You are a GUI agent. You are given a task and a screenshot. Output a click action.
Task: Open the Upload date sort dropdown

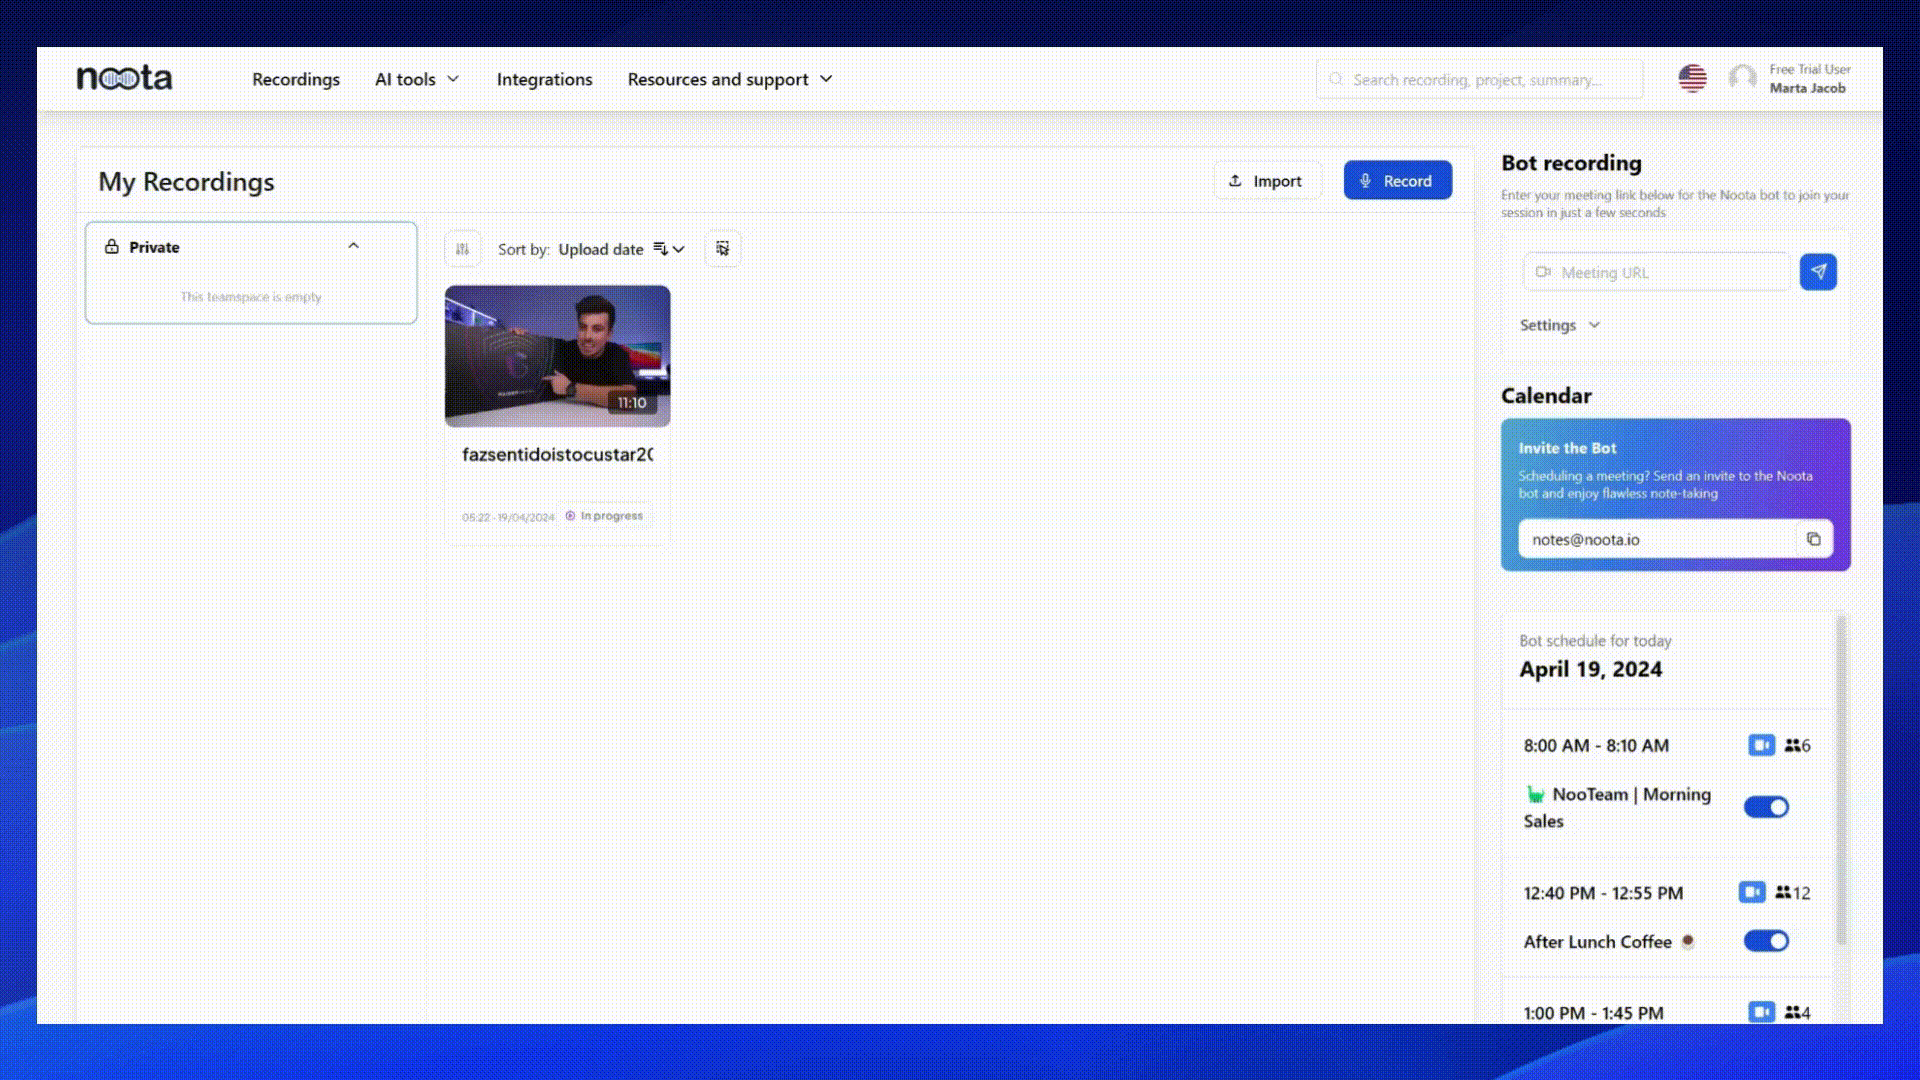click(620, 249)
